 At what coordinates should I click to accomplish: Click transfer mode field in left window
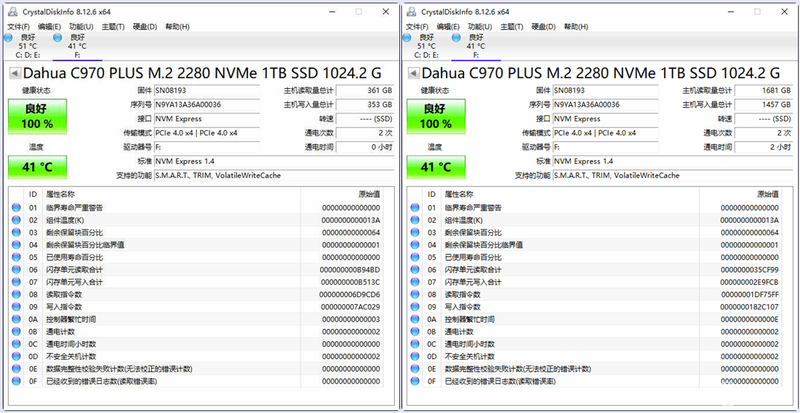point(207,133)
